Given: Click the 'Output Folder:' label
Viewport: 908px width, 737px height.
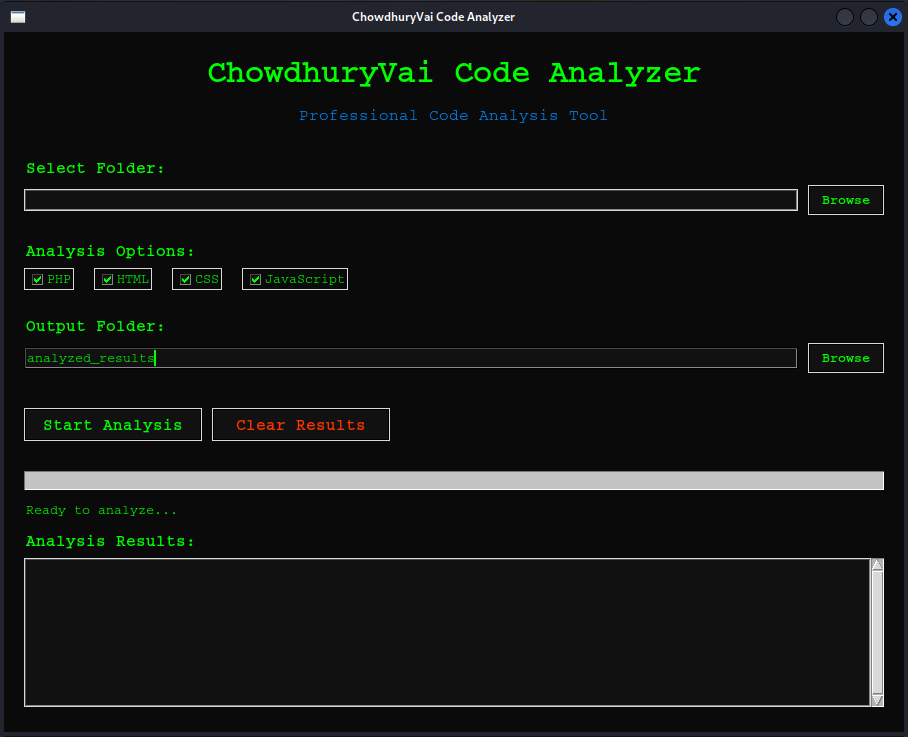Looking at the screenshot, I should [96, 327].
